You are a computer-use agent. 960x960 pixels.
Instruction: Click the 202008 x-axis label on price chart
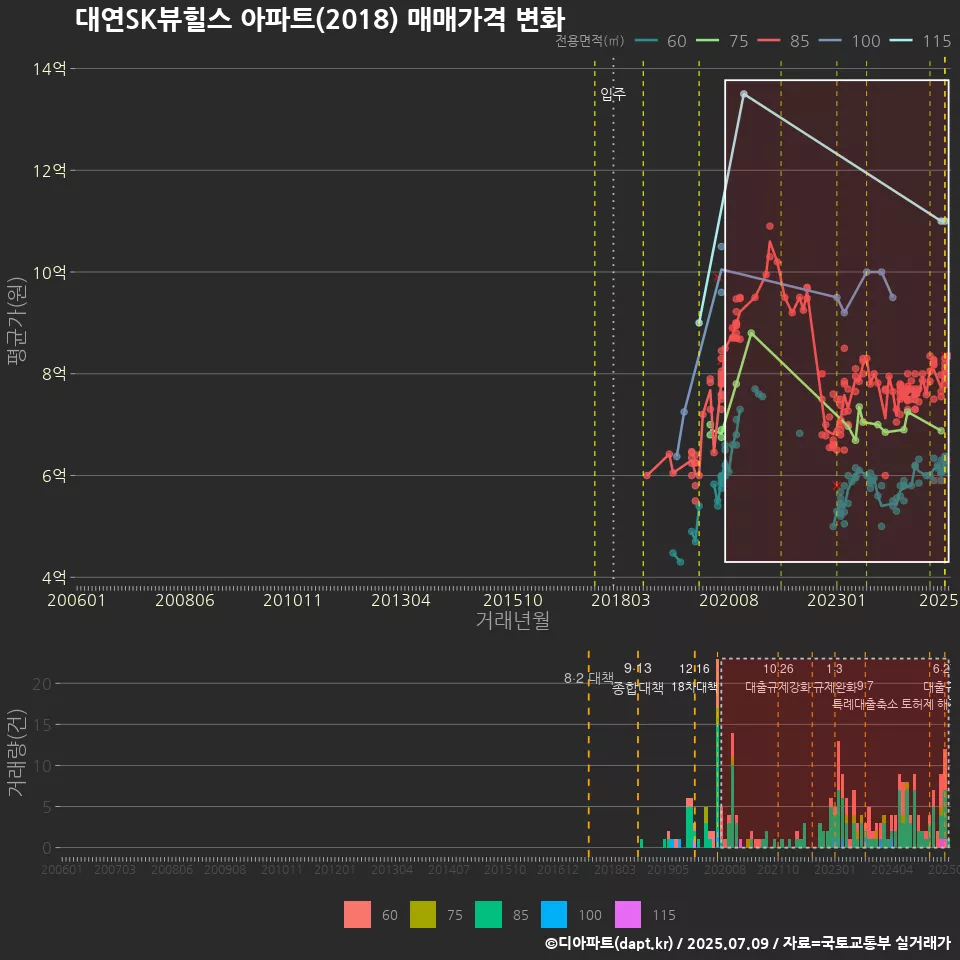(729, 600)
